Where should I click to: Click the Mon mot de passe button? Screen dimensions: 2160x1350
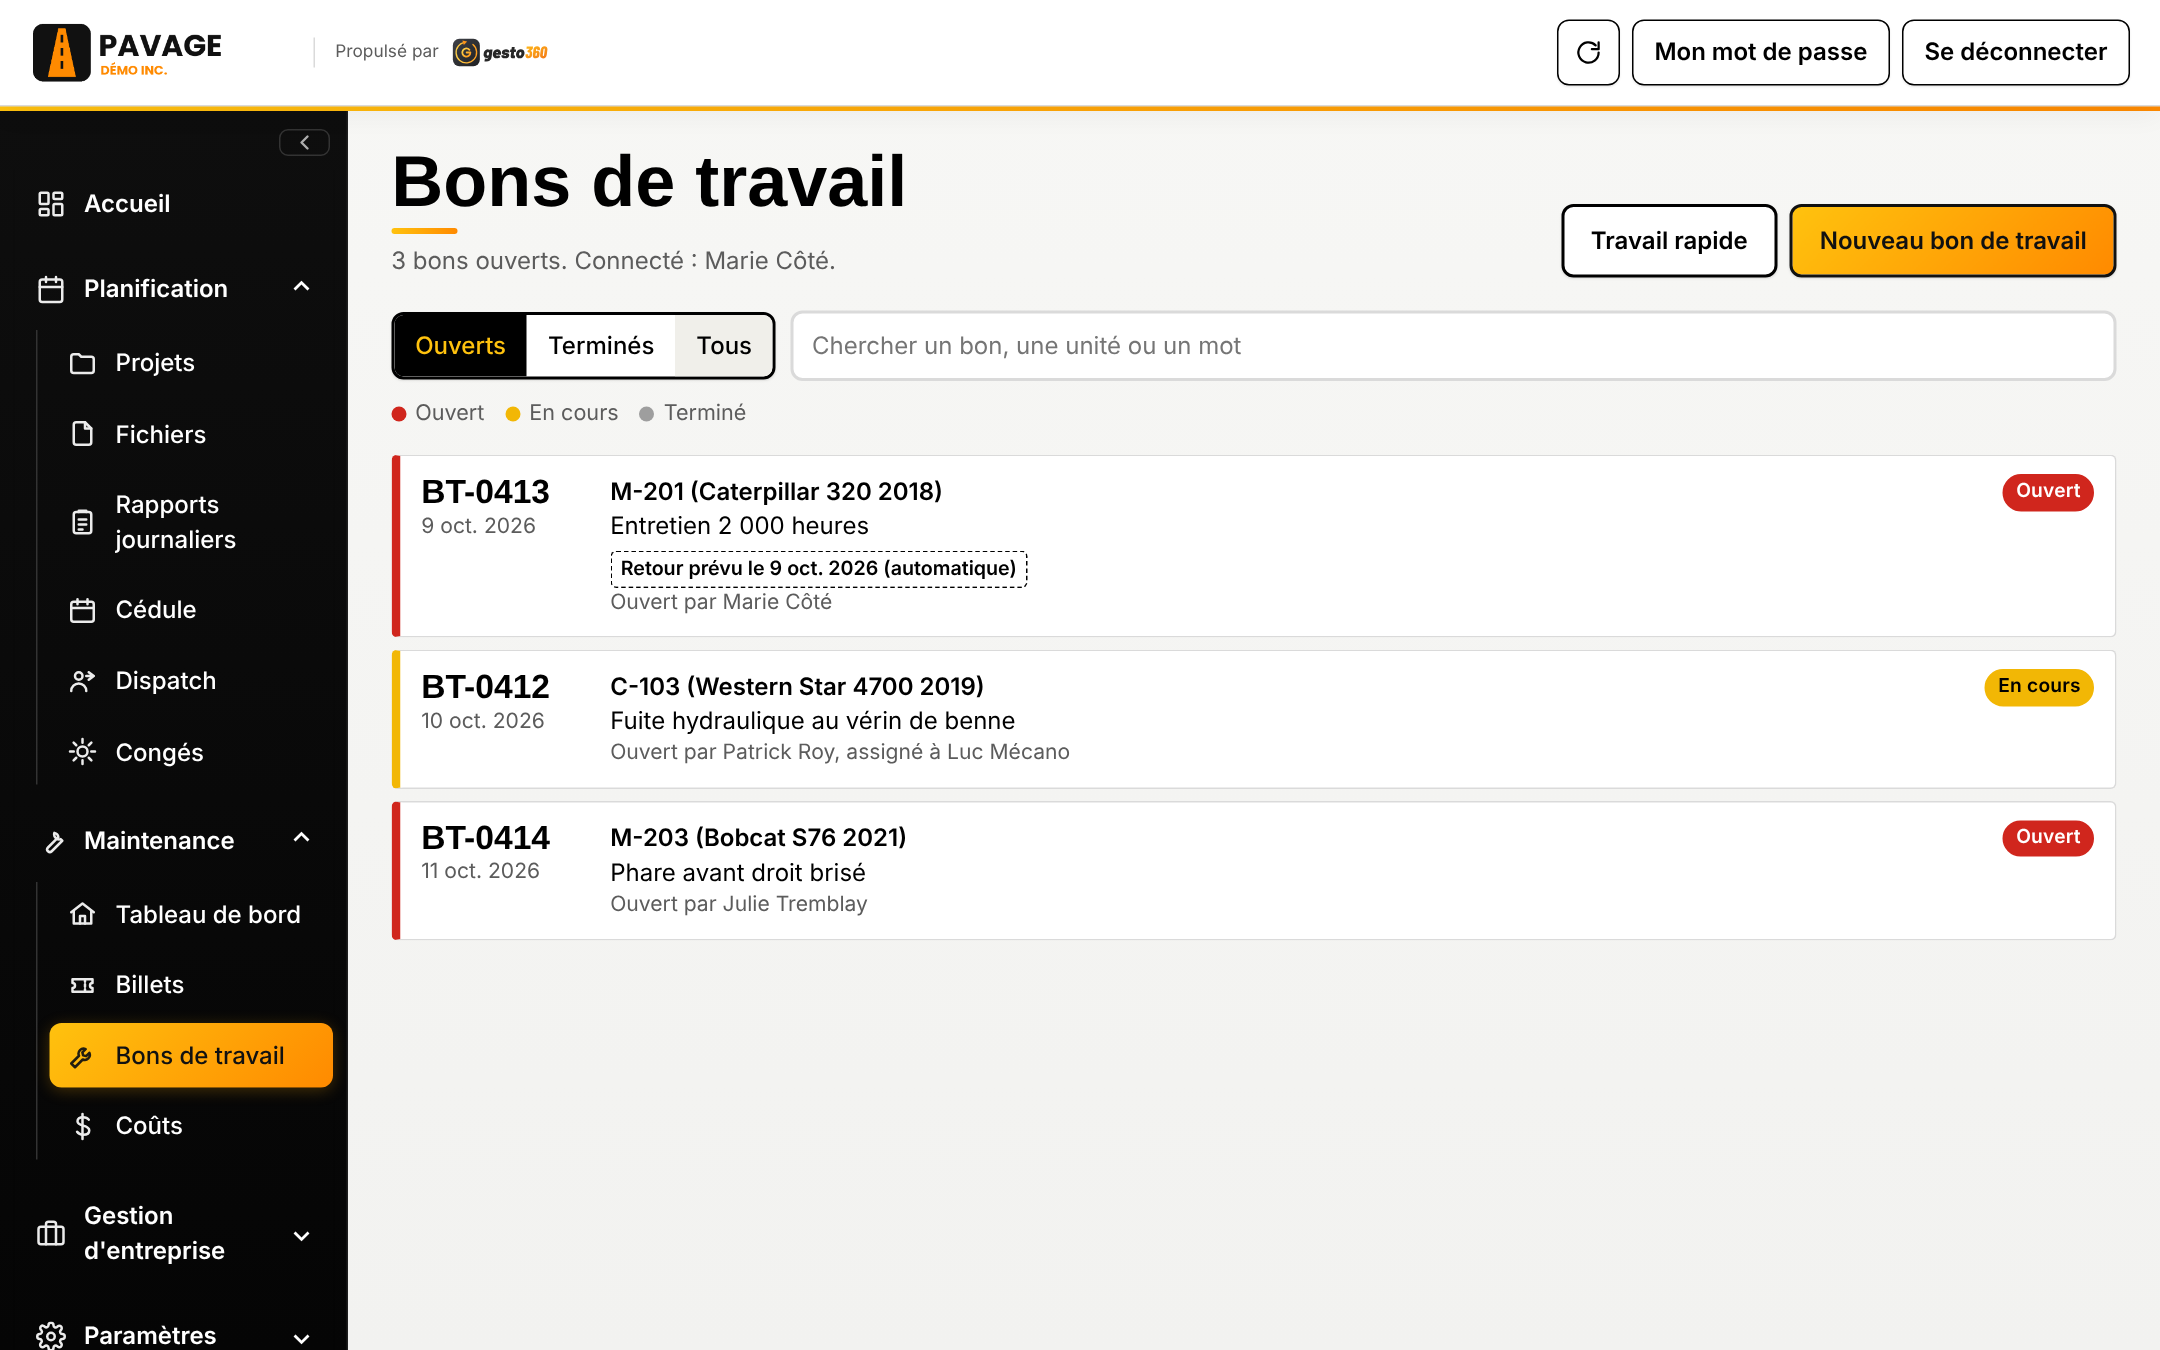[1760, 52]
